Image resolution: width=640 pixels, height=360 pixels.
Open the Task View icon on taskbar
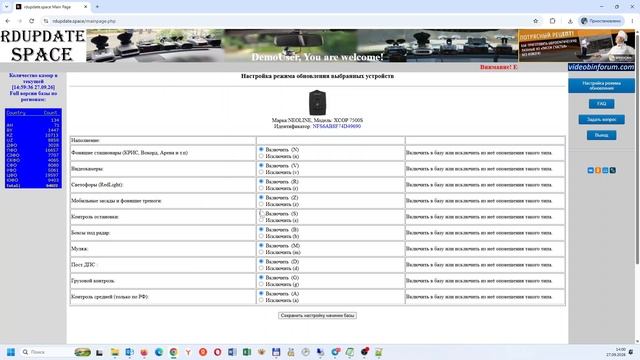click(x=99, y=352)
